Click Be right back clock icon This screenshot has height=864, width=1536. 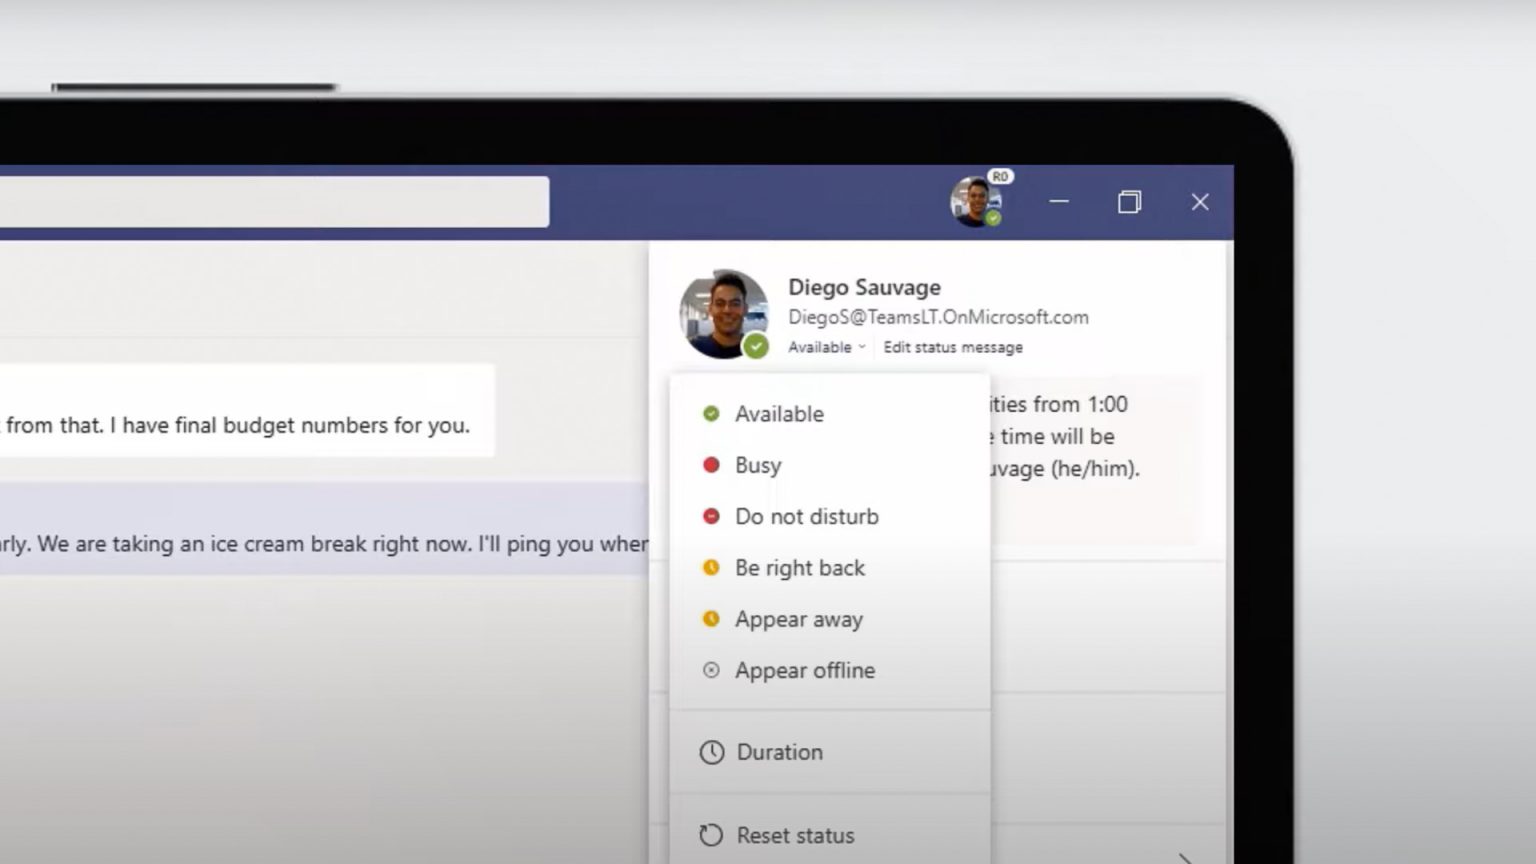pyautogui.click(x=711, y=568)
